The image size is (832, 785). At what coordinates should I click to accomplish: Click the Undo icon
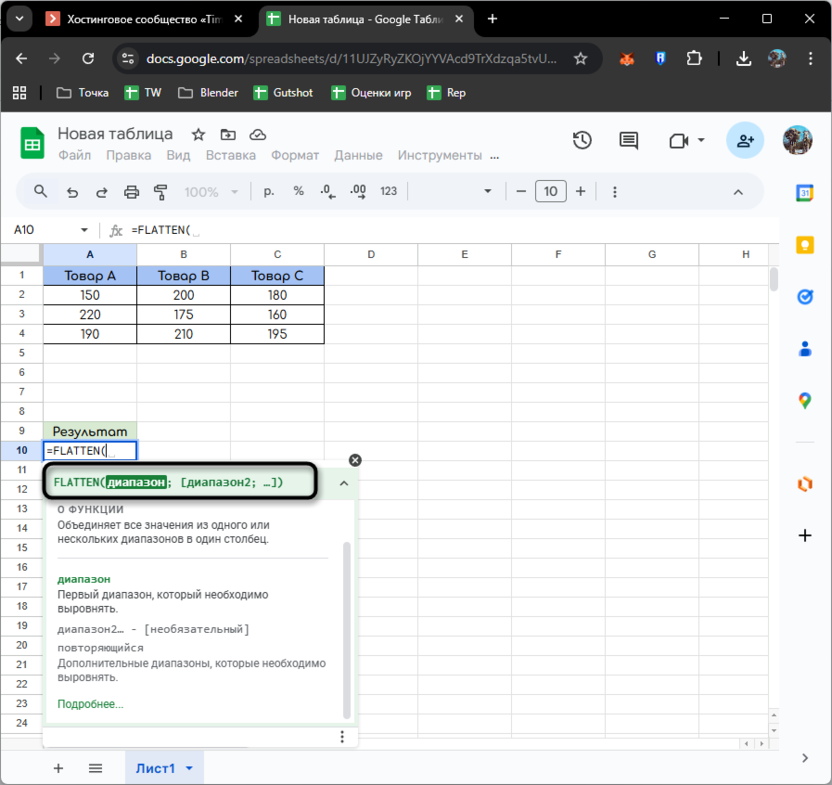tap(74, 192)
